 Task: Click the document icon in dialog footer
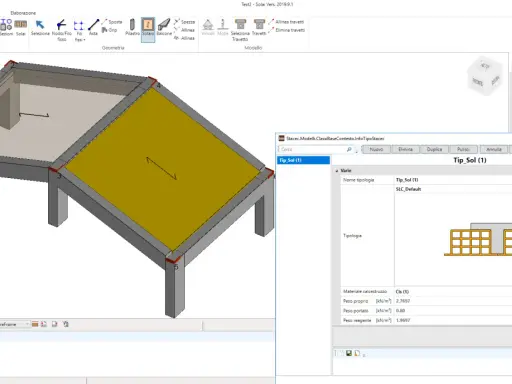pos(357,353)
